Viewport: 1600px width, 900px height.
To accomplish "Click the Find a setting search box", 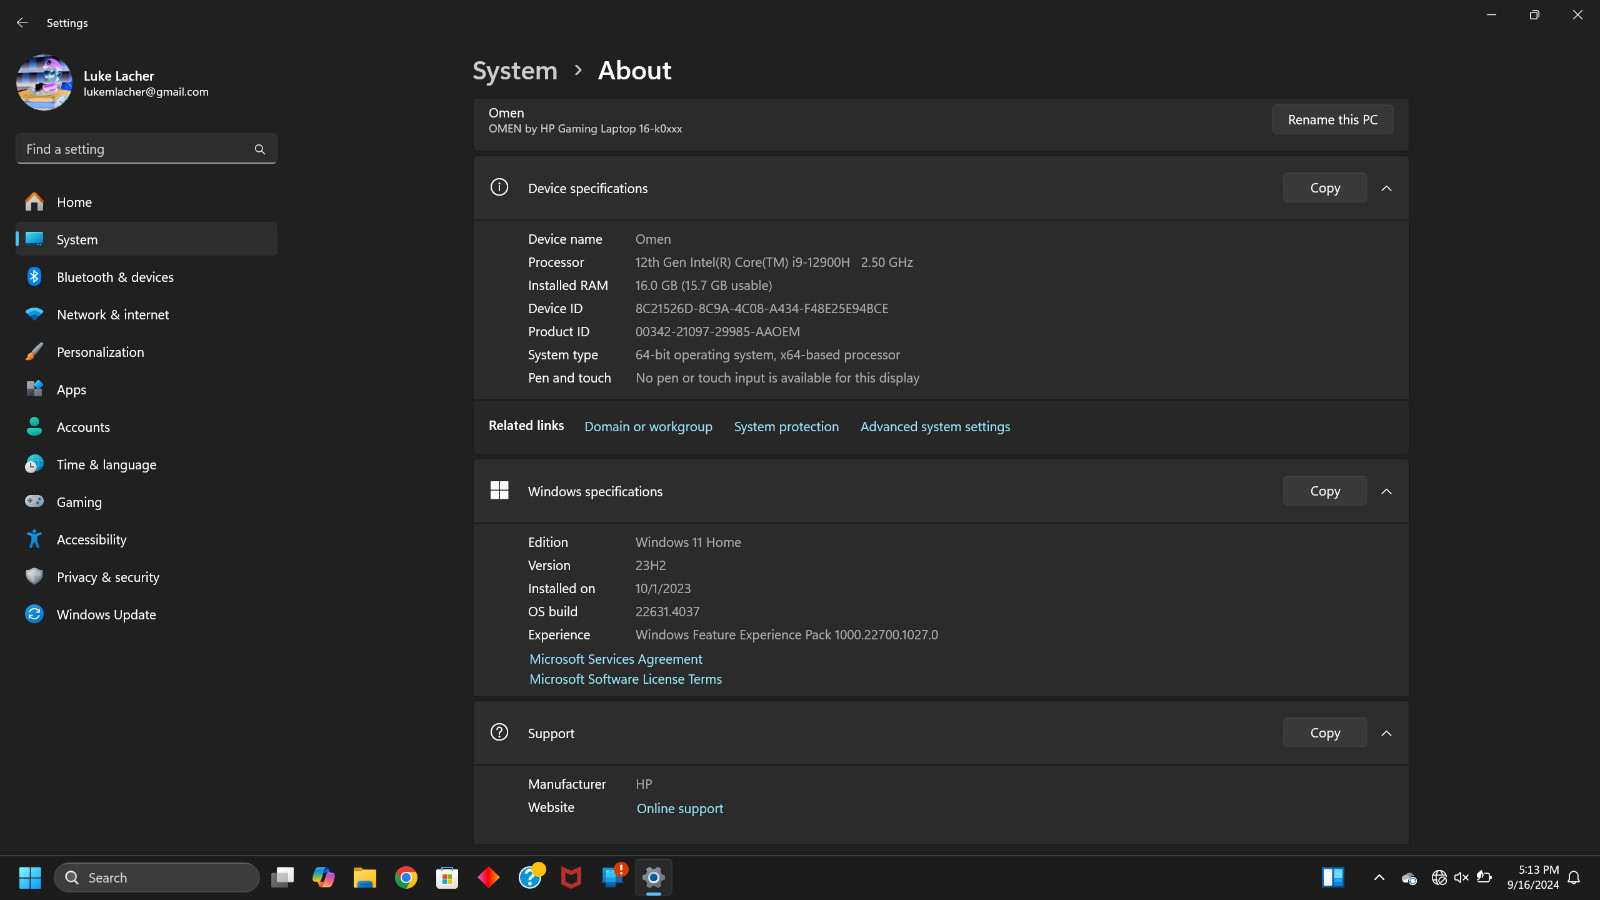I will point(146,149).
